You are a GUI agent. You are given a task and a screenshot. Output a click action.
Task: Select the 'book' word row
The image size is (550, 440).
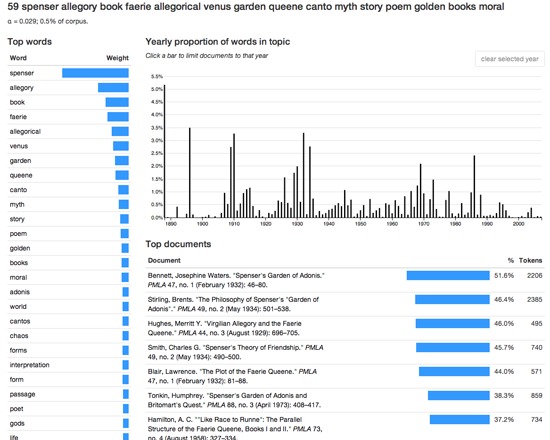click(x=69, y=102)
